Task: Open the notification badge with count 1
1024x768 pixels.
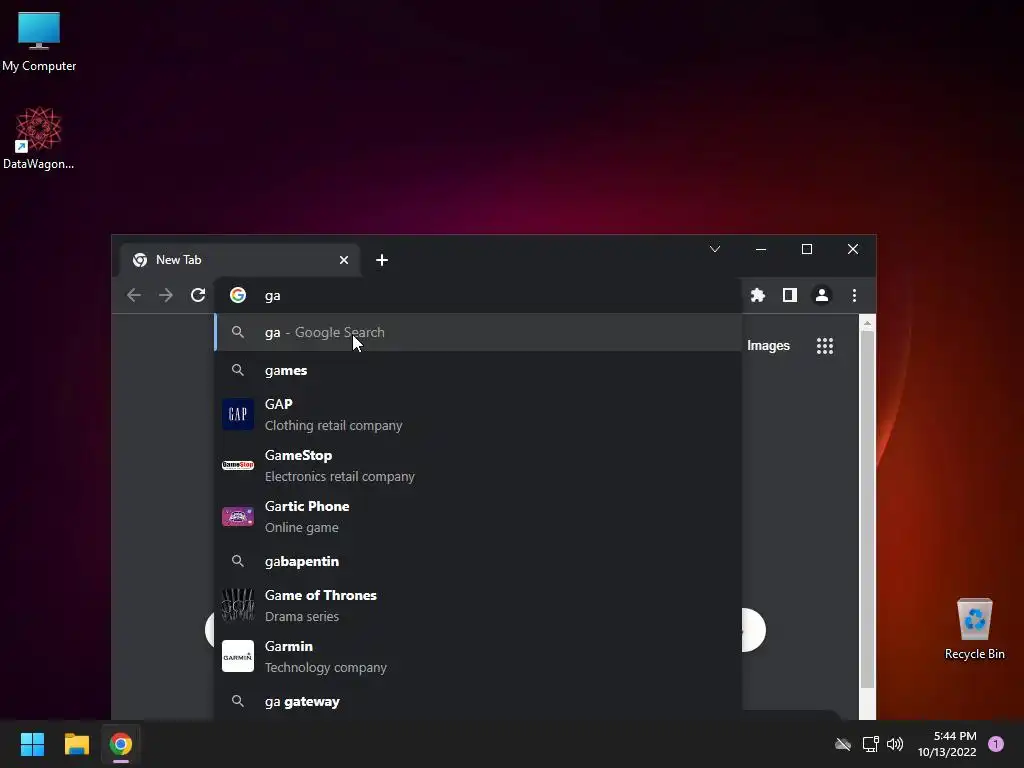Action: 996,744
